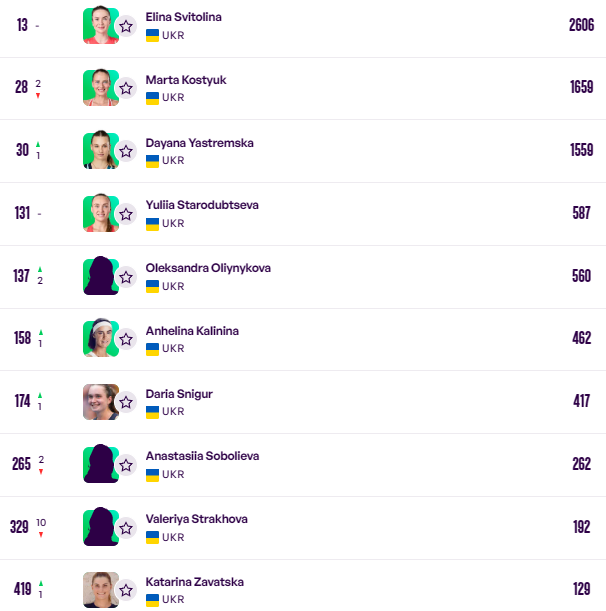The image size is (606, 611).
Task: Star Dayana Yastremska as a favorite
Action: 126,151
